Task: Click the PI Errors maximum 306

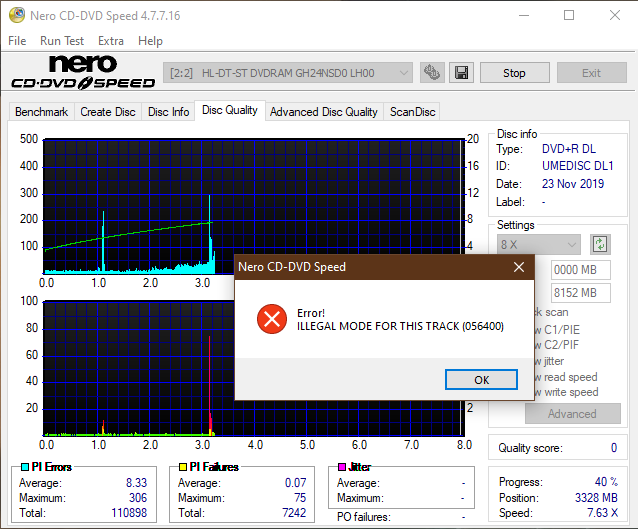Action: tap(138, 498)
